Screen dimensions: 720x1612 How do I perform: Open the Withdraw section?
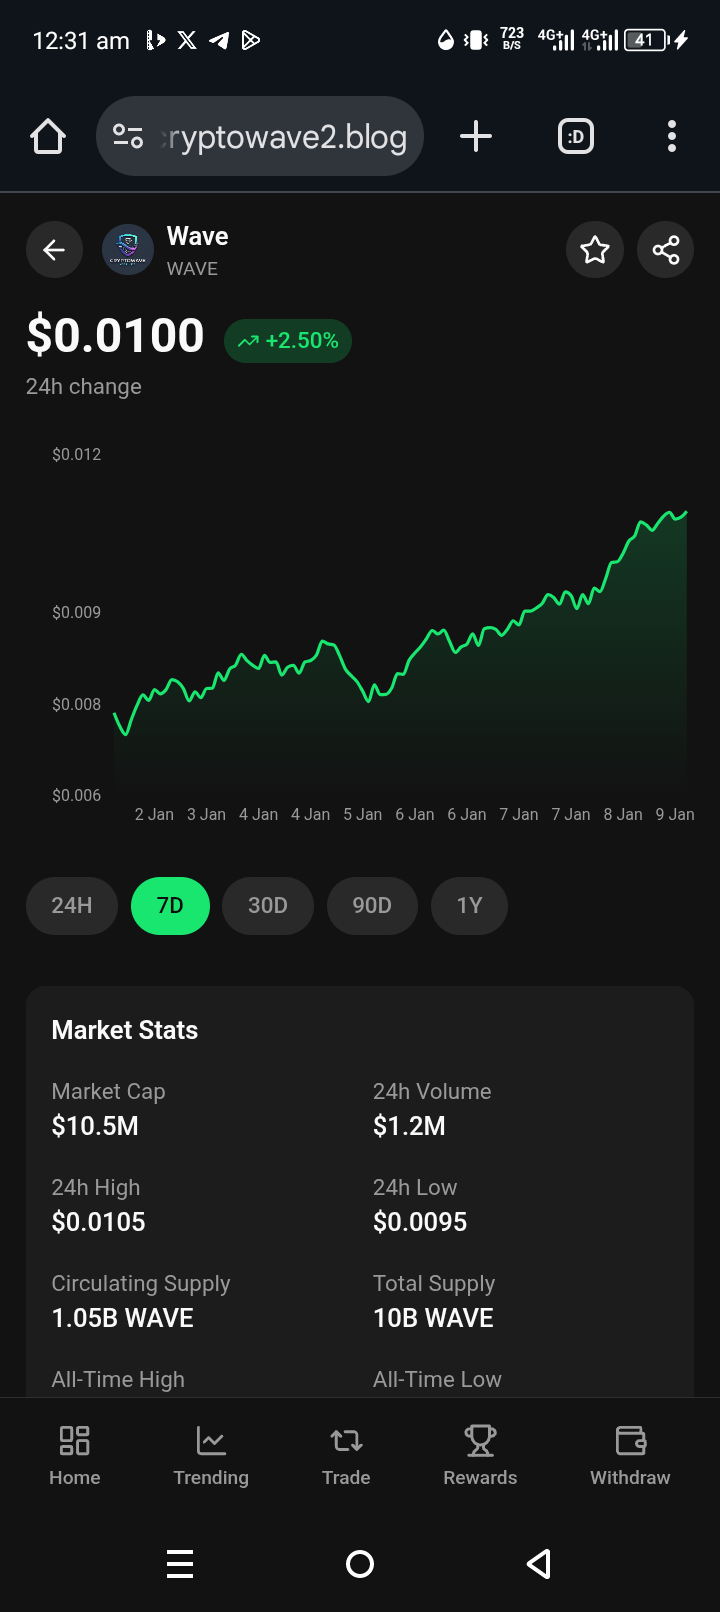(x=630, y=1455)
